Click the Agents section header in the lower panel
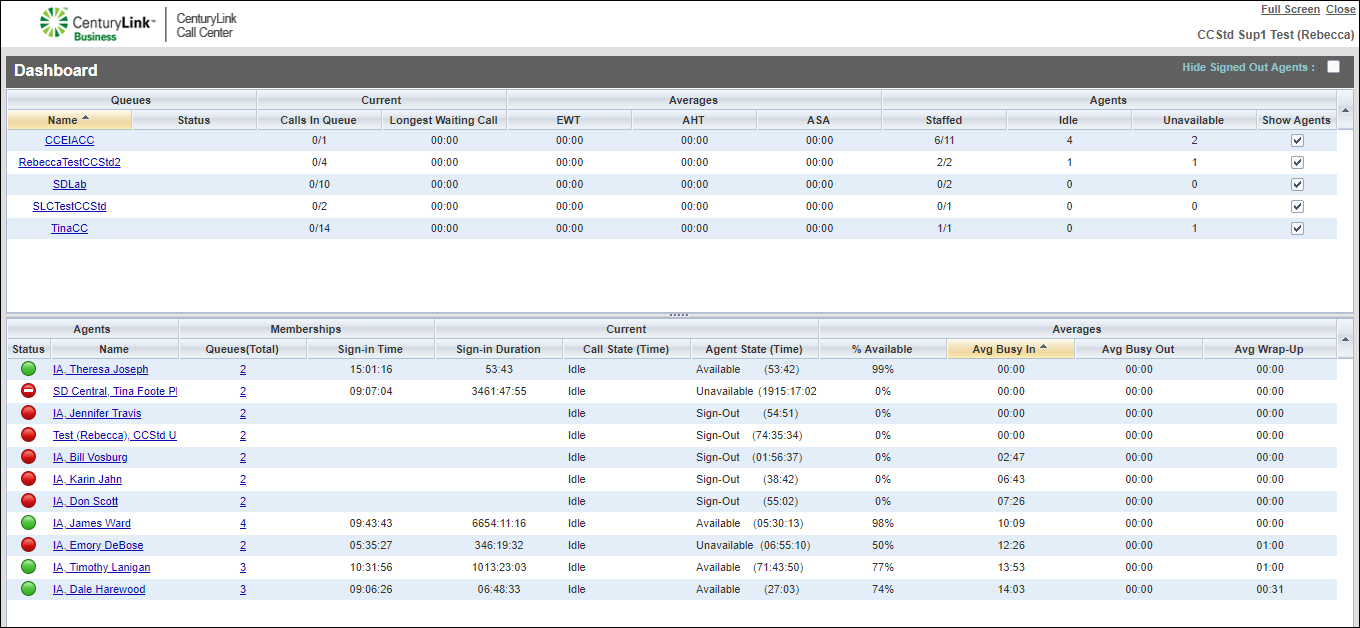This screenshot has height=628, width=1360. coord(91,329)
